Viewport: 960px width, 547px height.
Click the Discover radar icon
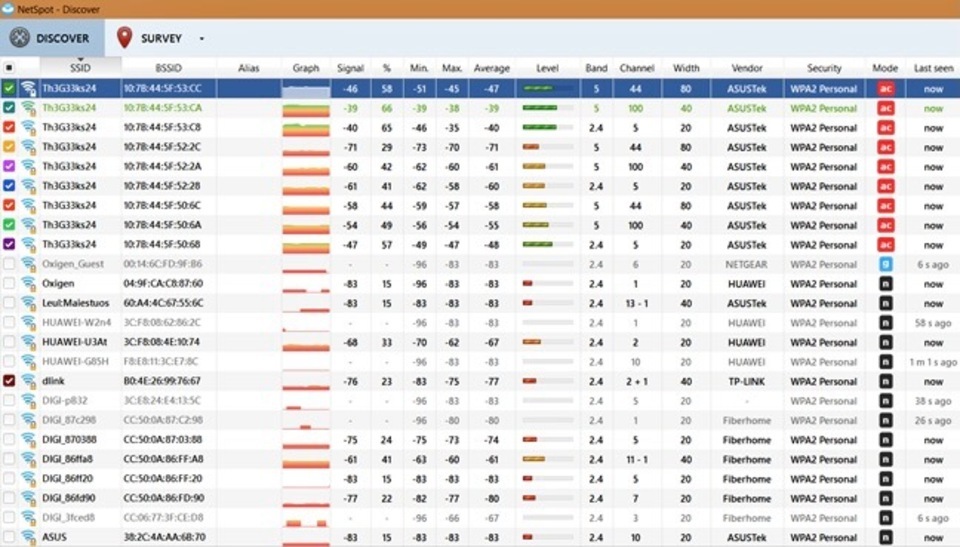click(x=20, y=38)
